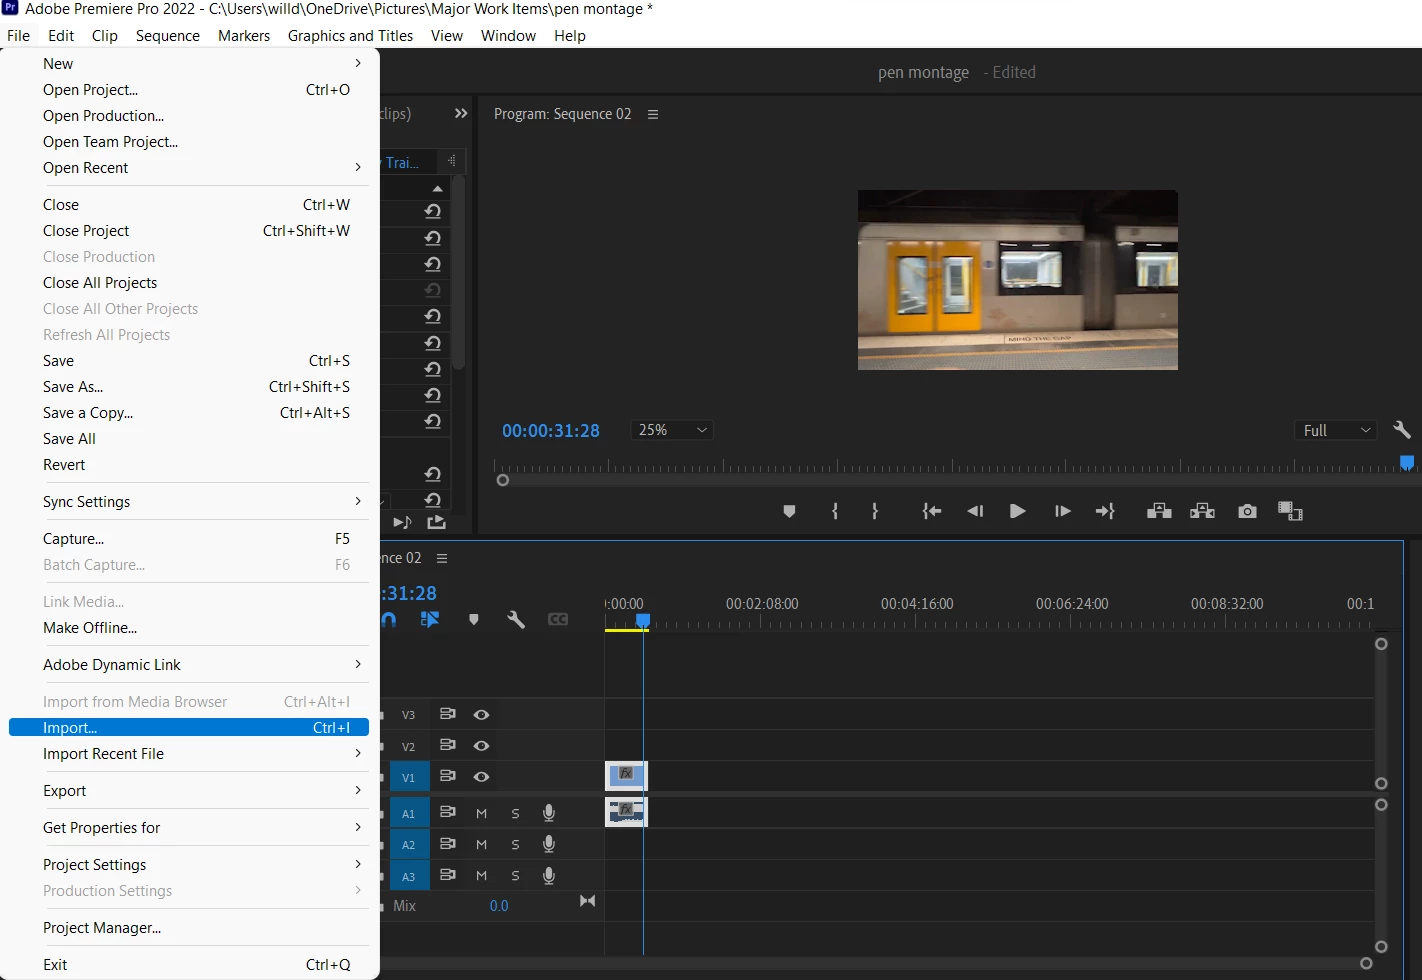1422x980 pixels.
Task: Toggle V1 track output eye
Action: point(481,777)
